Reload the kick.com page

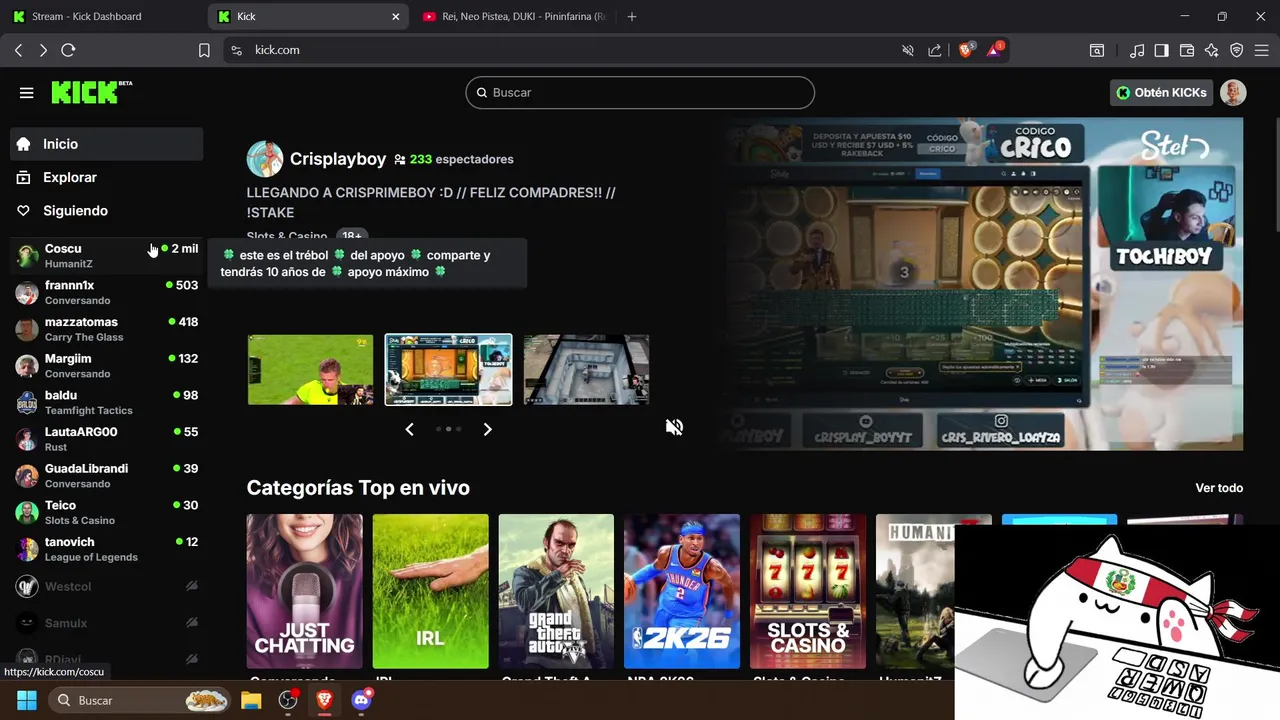[68, 50]
